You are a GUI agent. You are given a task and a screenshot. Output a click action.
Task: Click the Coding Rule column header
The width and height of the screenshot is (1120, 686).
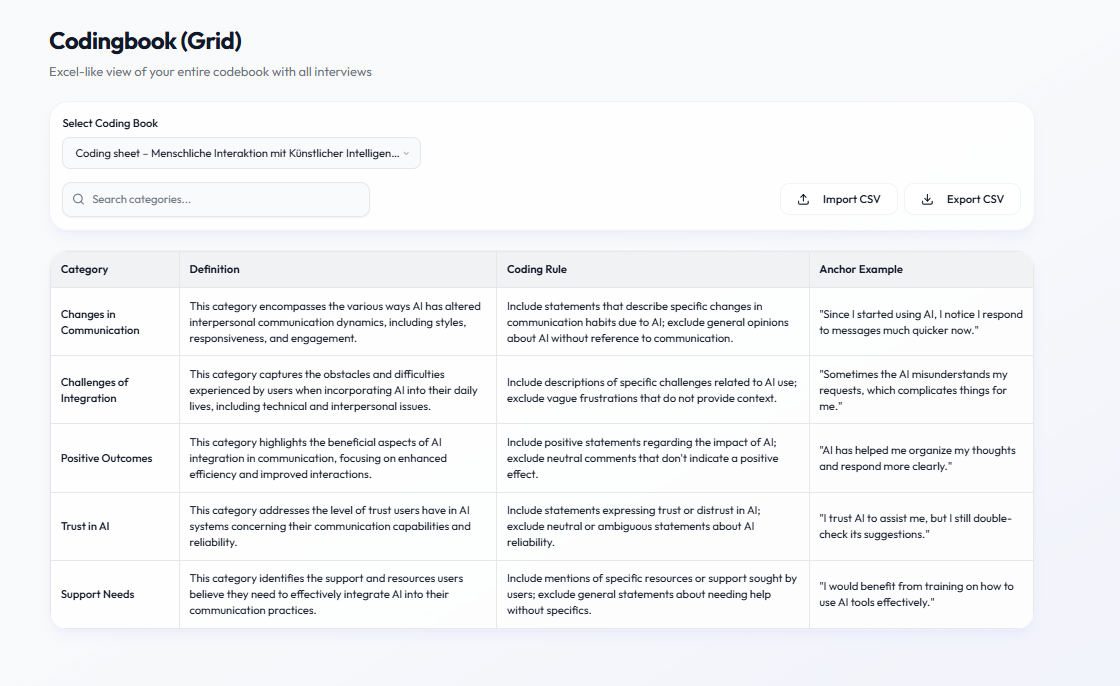(x=537, y=269)
